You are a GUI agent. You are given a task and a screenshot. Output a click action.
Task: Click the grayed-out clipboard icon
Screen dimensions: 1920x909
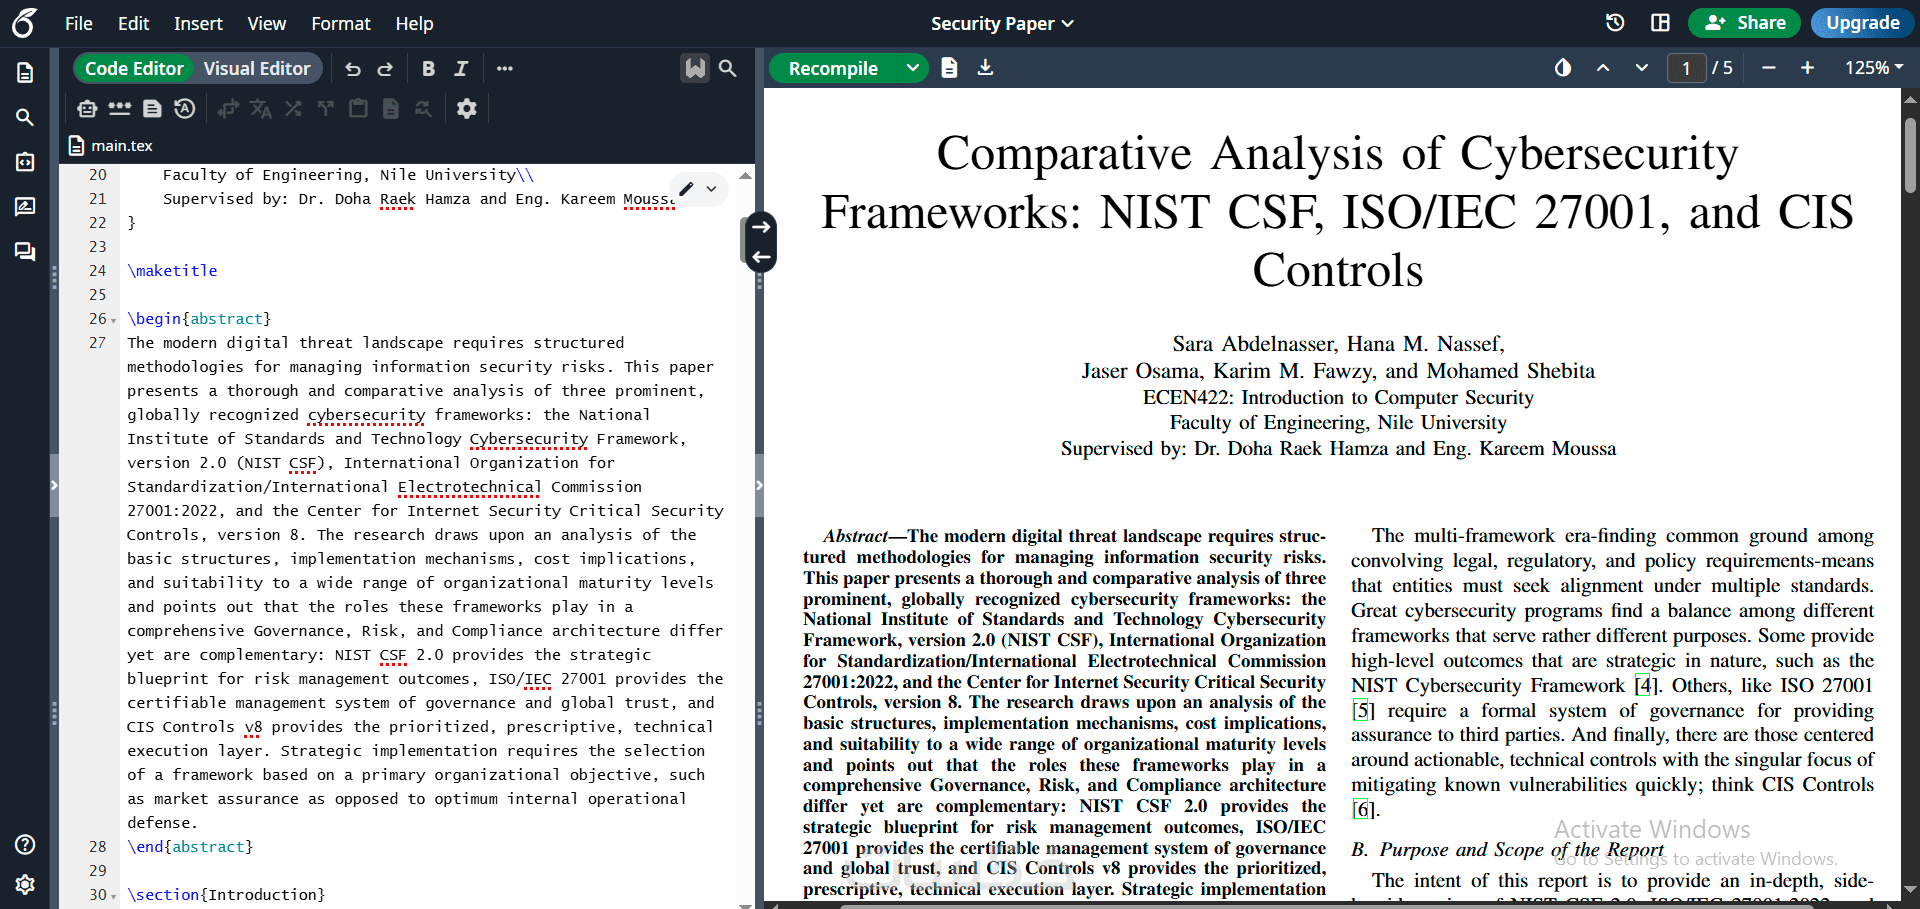(358, 108)
